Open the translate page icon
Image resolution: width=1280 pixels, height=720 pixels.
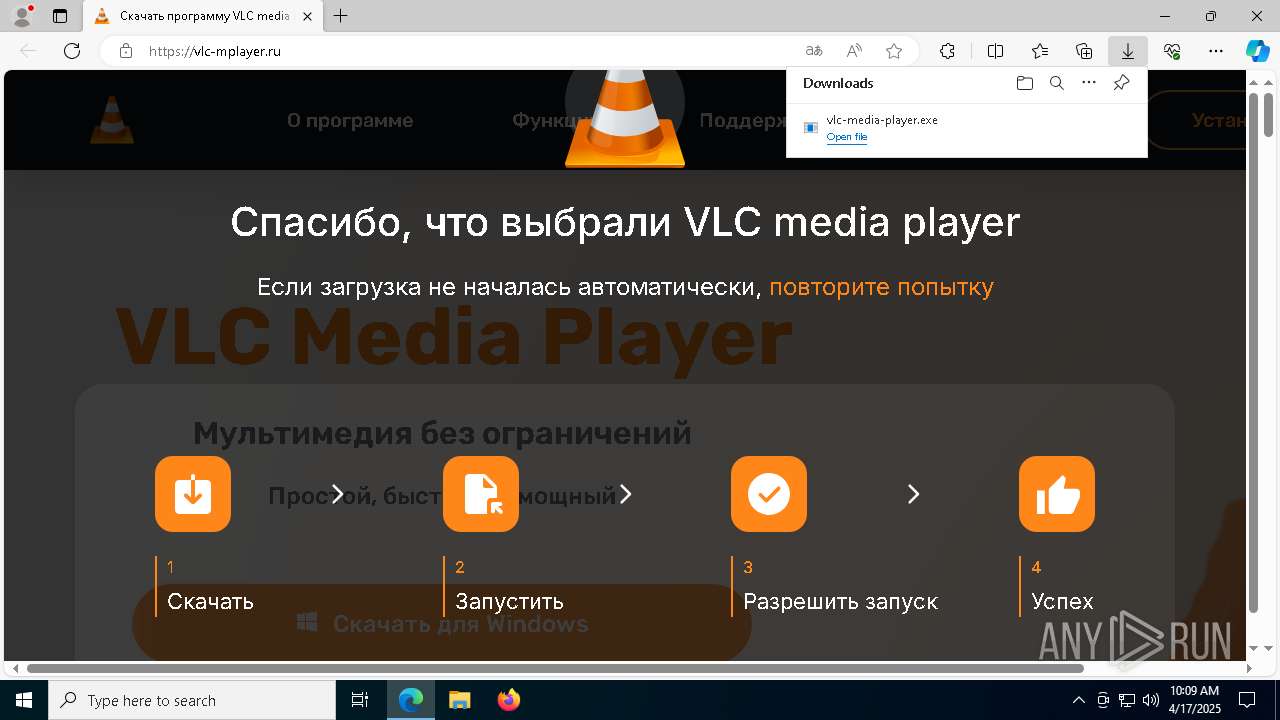tap(814, 51)
